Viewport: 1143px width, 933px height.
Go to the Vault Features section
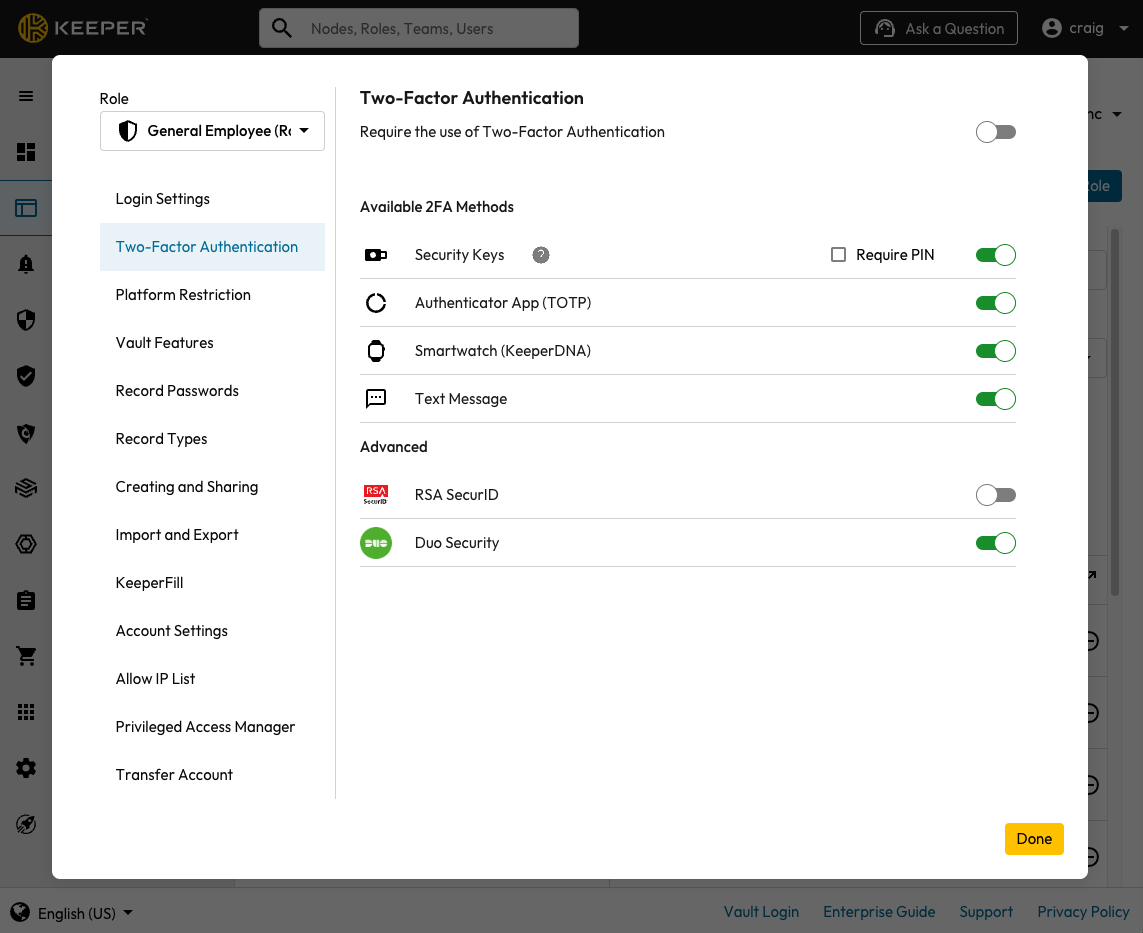(165, 343)
